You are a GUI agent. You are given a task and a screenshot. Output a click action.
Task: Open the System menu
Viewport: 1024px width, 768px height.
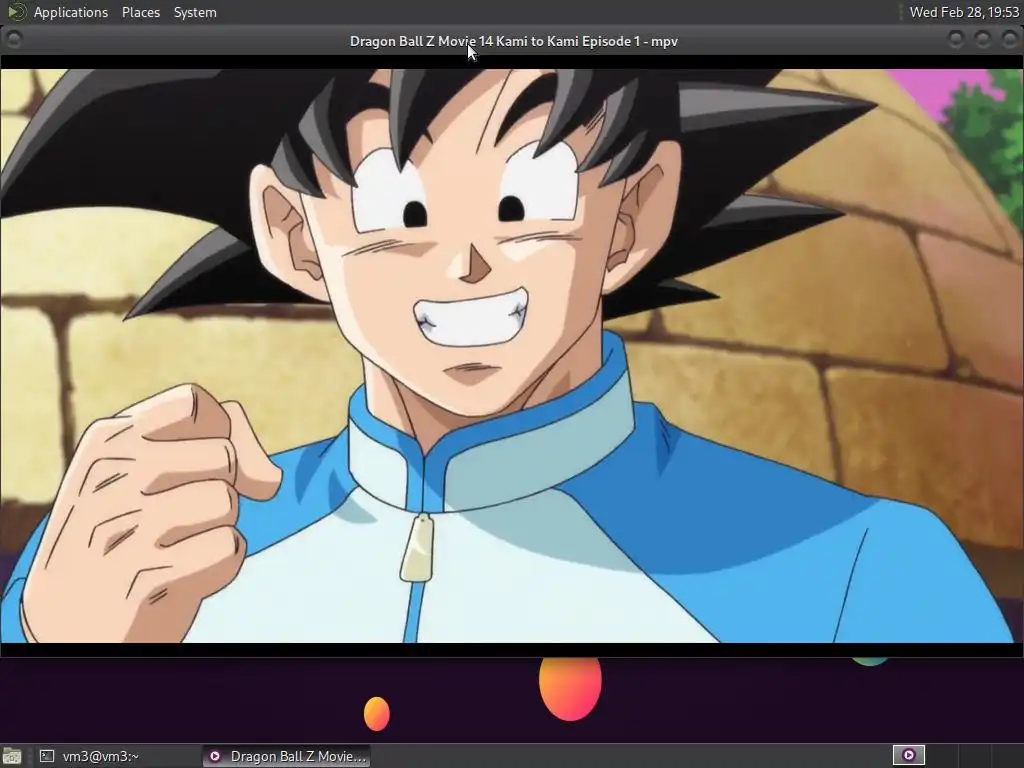click(x=195, y=12)
